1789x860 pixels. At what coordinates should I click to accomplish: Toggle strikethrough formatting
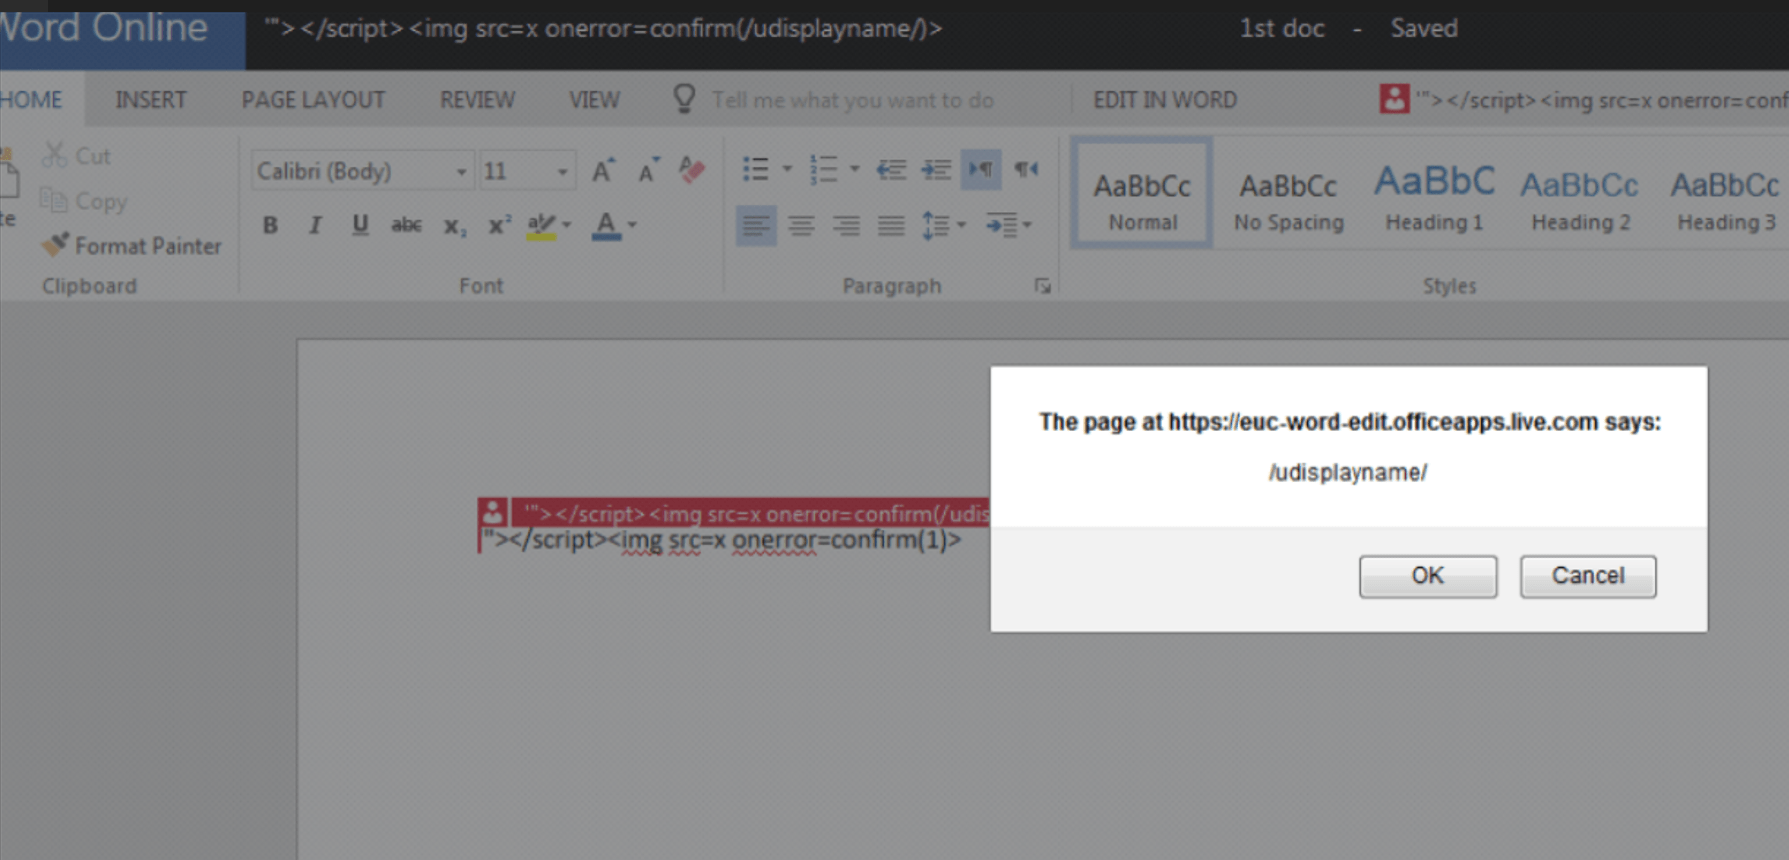406,225
